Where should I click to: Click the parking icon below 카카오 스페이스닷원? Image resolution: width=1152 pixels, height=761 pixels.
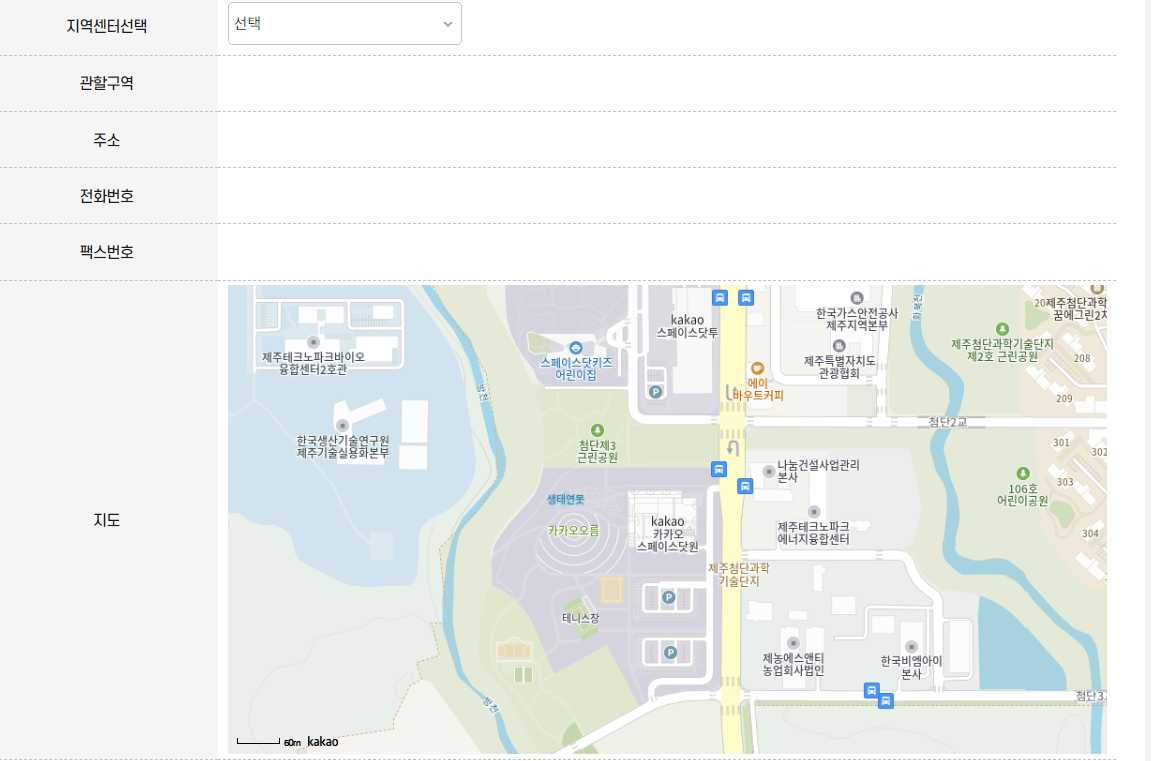670,597
